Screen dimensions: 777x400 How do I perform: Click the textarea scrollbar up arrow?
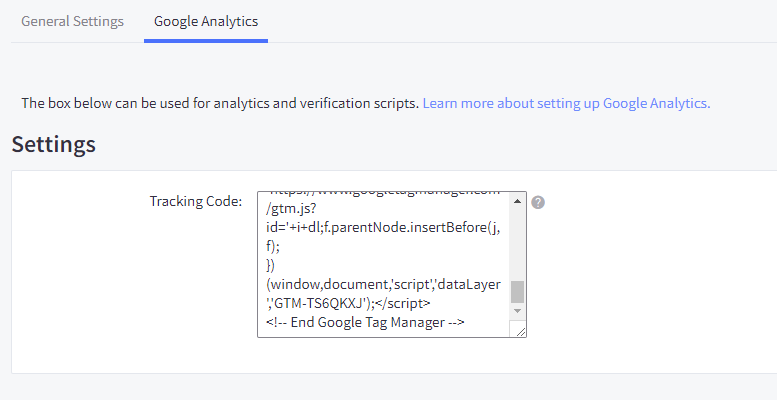click(x=517, y=201)
